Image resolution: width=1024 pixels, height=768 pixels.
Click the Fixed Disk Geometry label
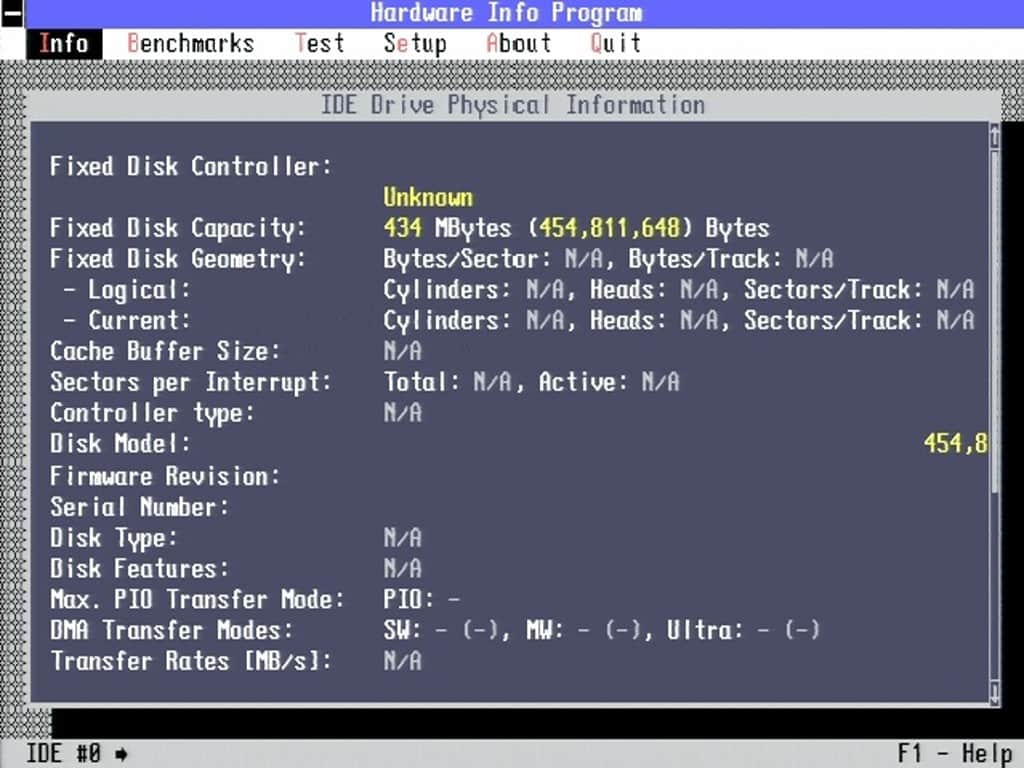coord(178,259)
